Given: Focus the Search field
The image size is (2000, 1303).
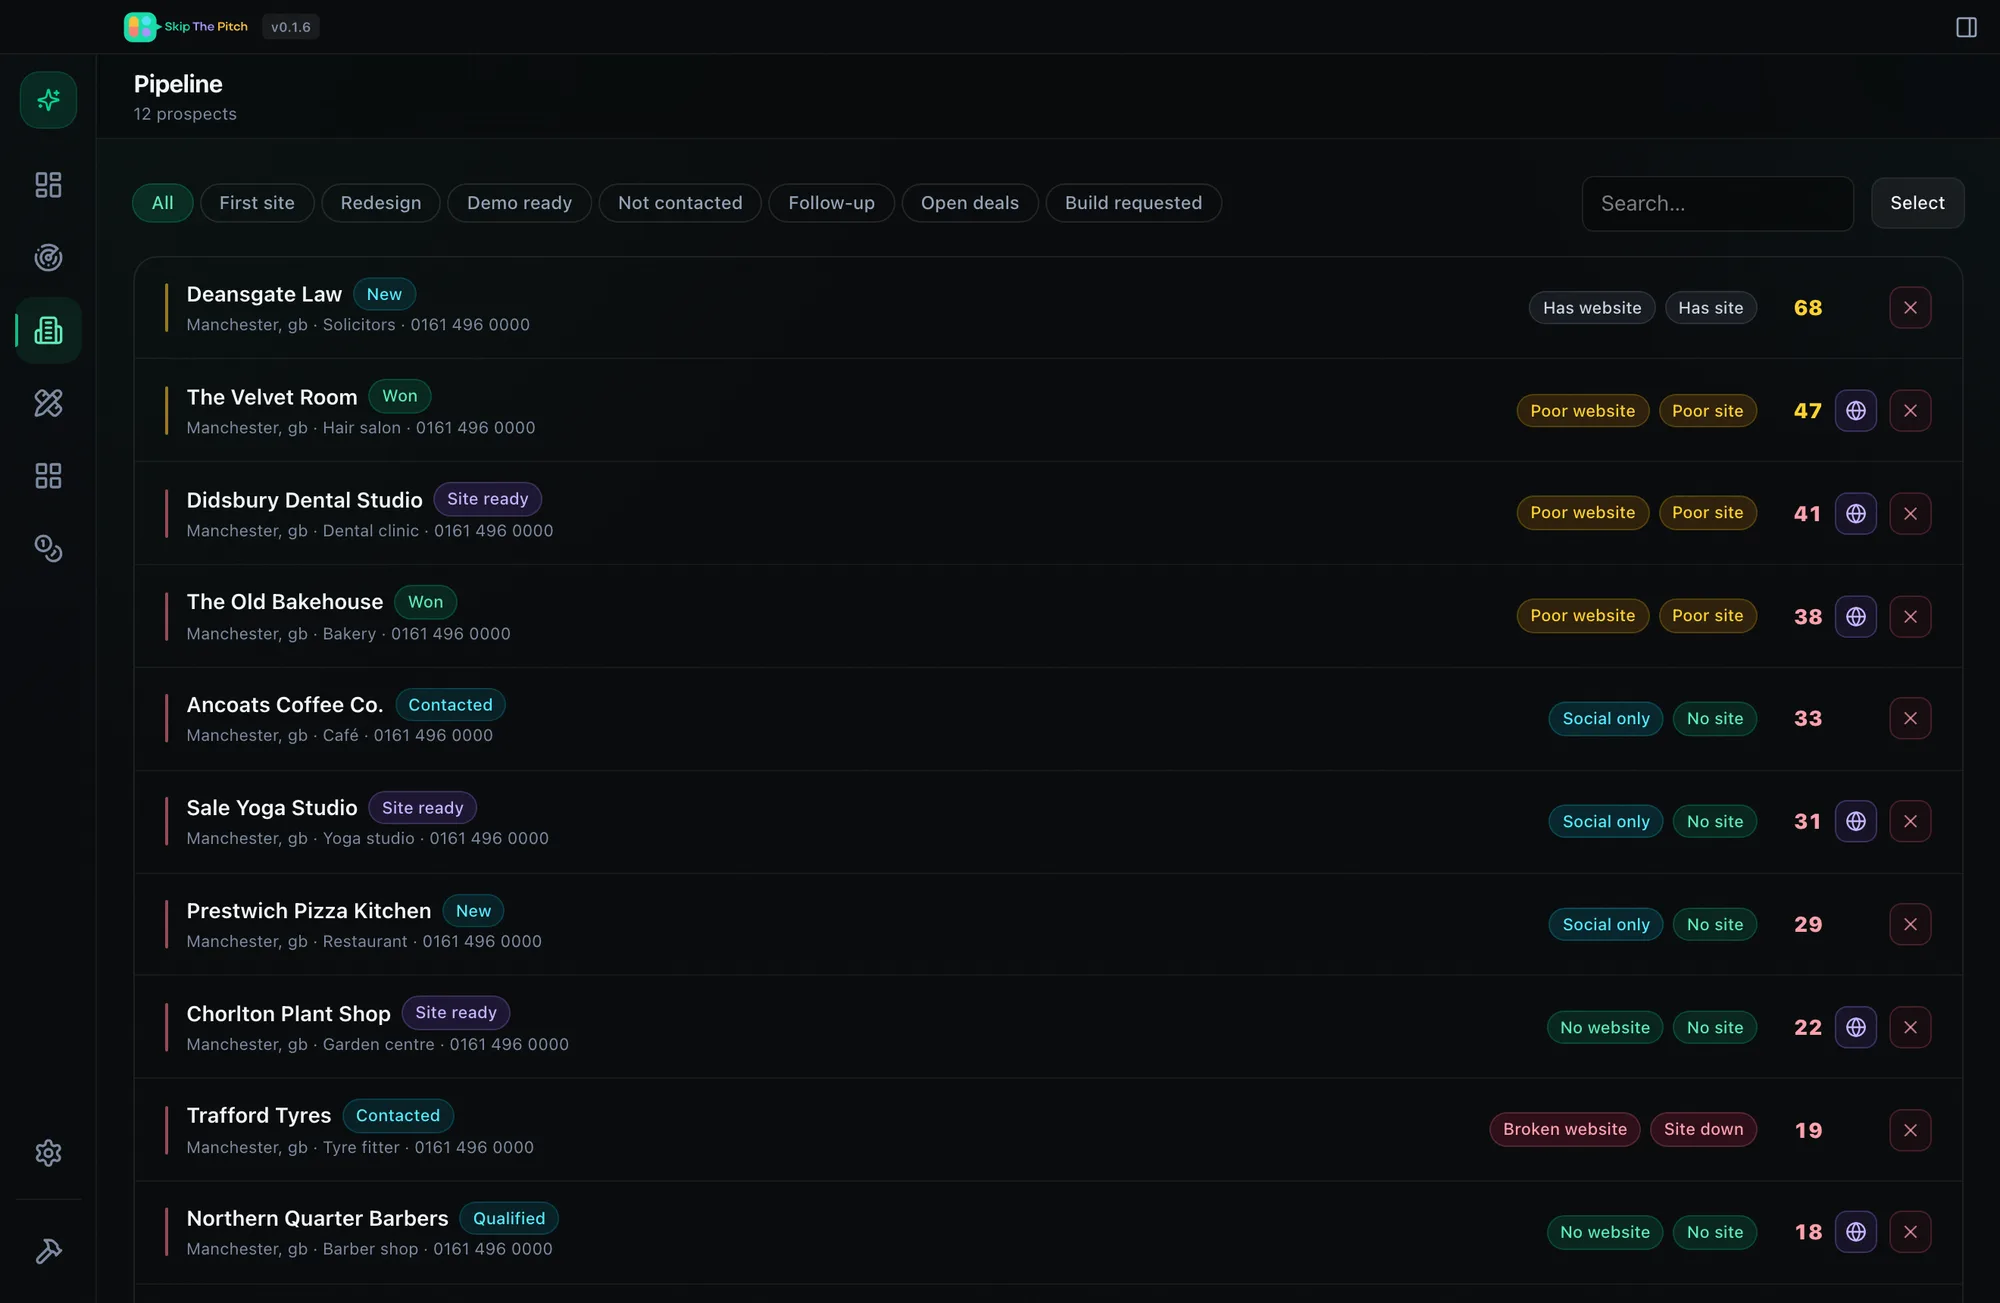Looking at the screenshot, I should coord(1717,204).
